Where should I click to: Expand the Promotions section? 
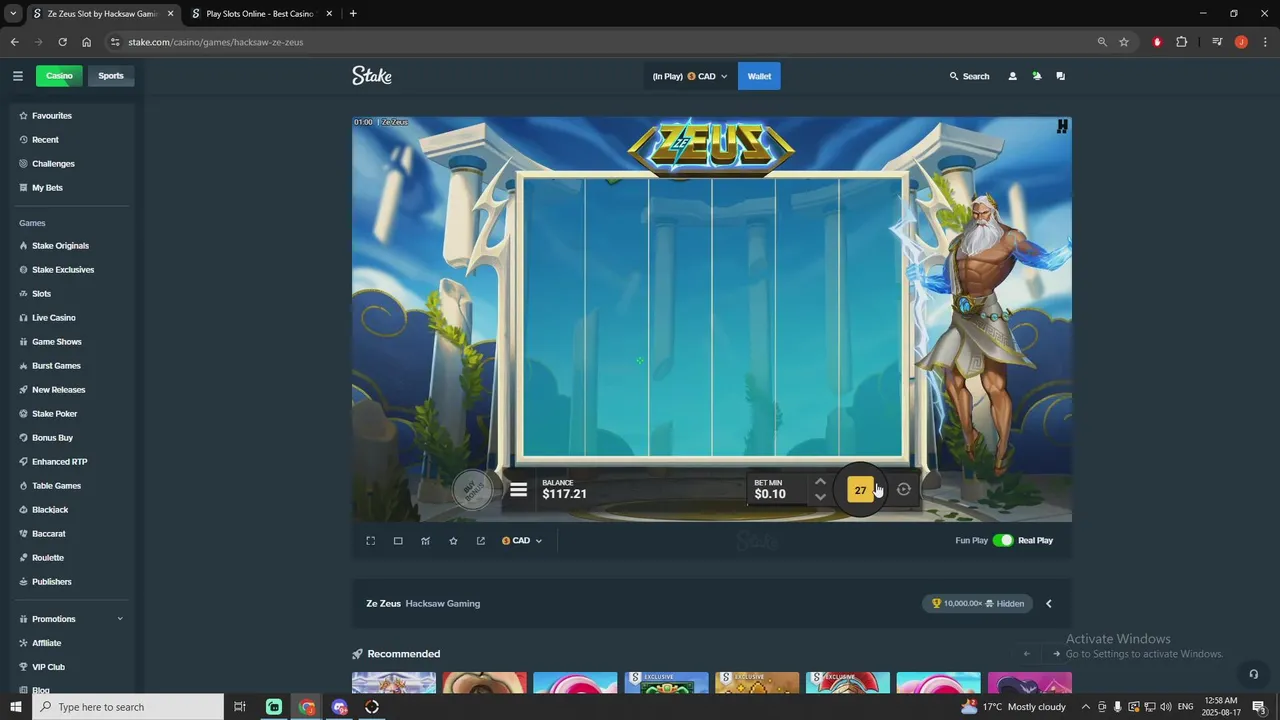70,619
